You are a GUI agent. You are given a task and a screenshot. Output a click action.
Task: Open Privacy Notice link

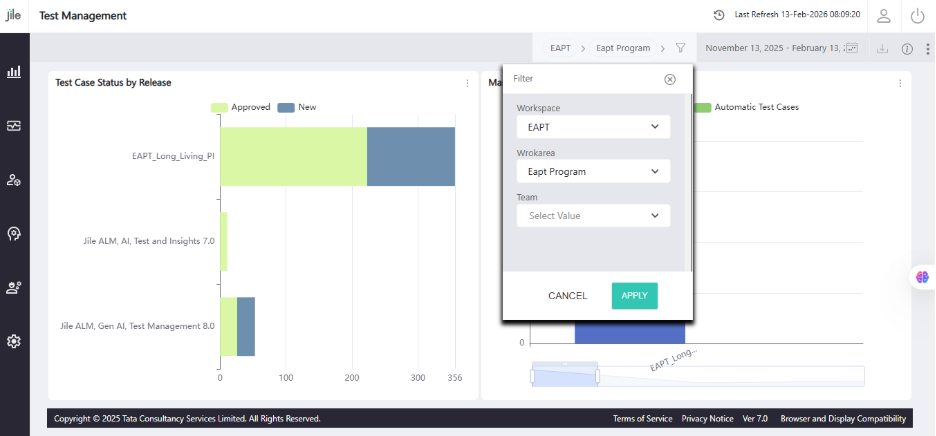(707, 419)
